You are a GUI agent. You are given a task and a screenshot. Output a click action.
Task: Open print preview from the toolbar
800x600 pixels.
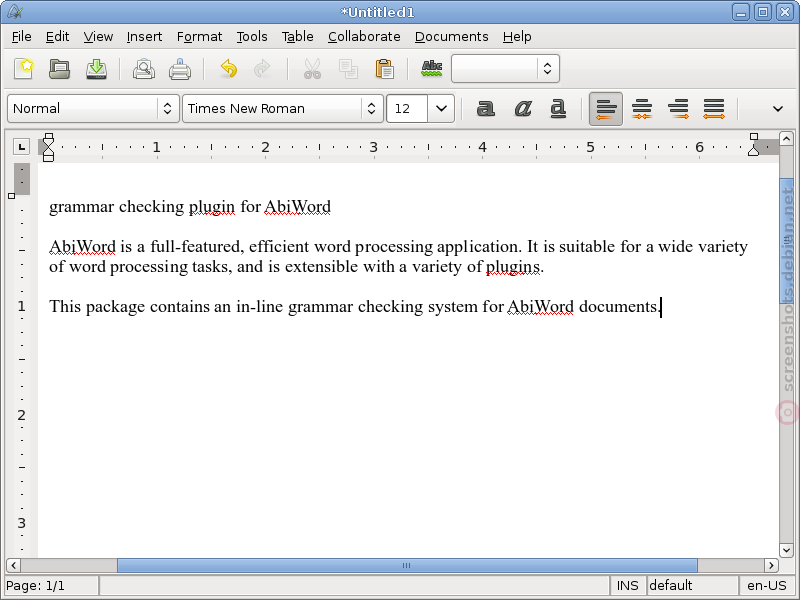(x=144, y=68)
